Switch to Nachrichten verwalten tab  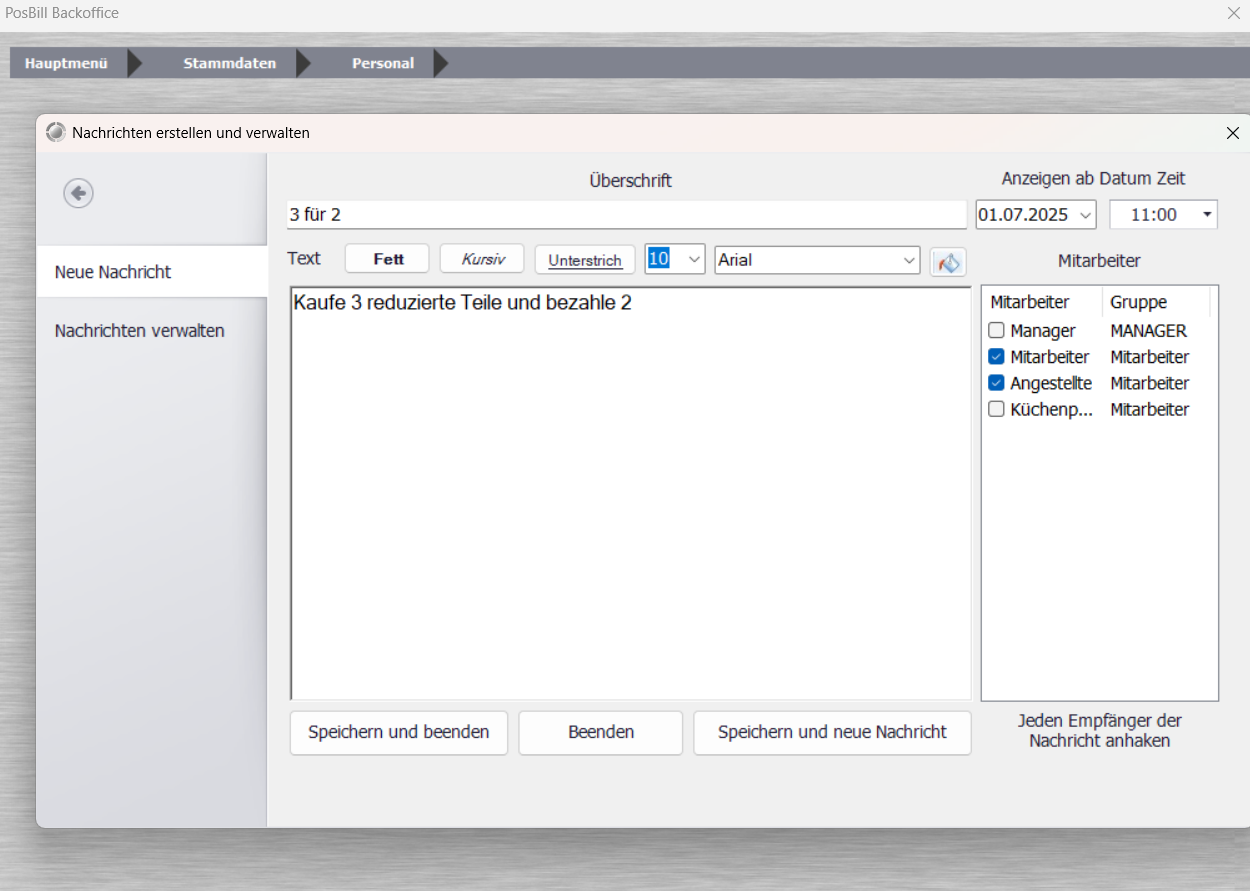click(139, 331)
